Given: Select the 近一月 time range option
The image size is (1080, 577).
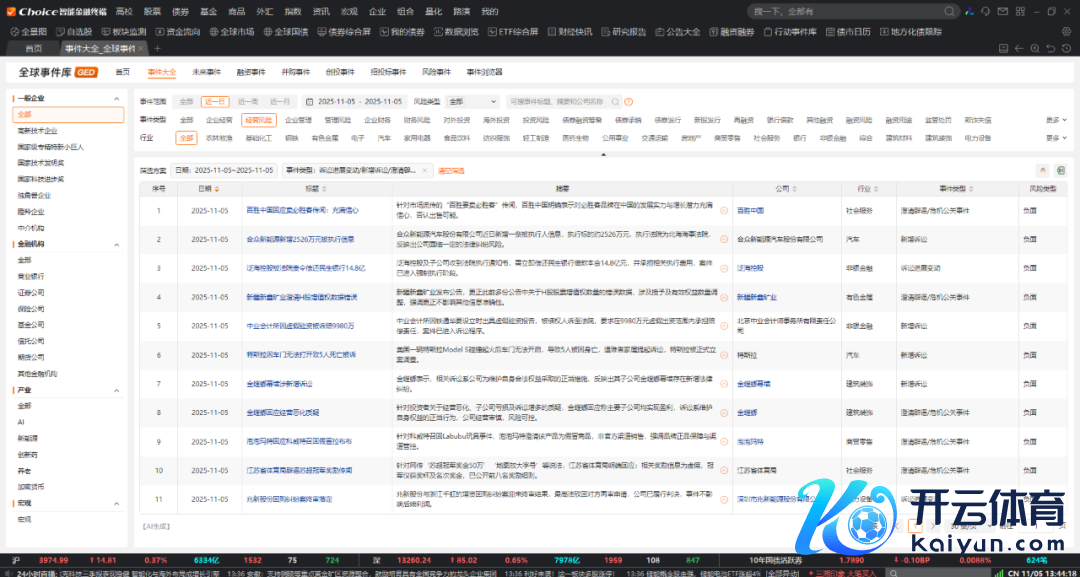Looking at the screenshot, I should pos(280,101).
